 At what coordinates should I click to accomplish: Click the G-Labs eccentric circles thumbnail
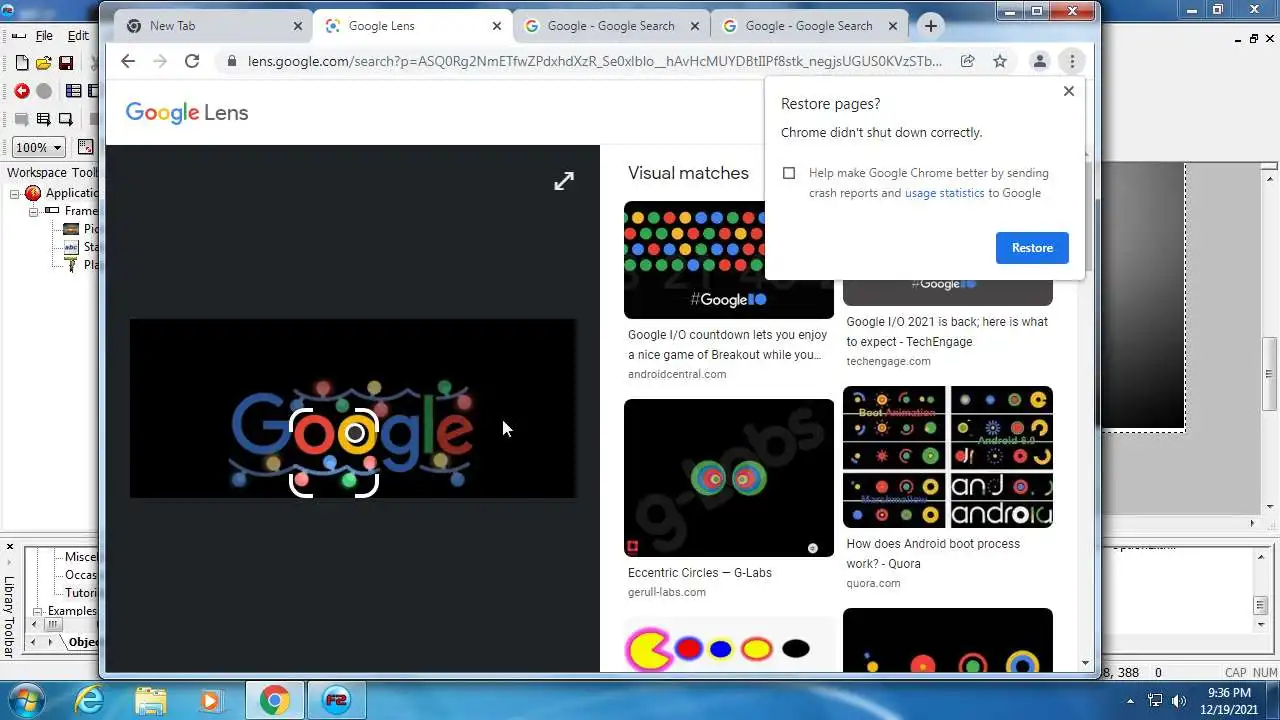729,478
